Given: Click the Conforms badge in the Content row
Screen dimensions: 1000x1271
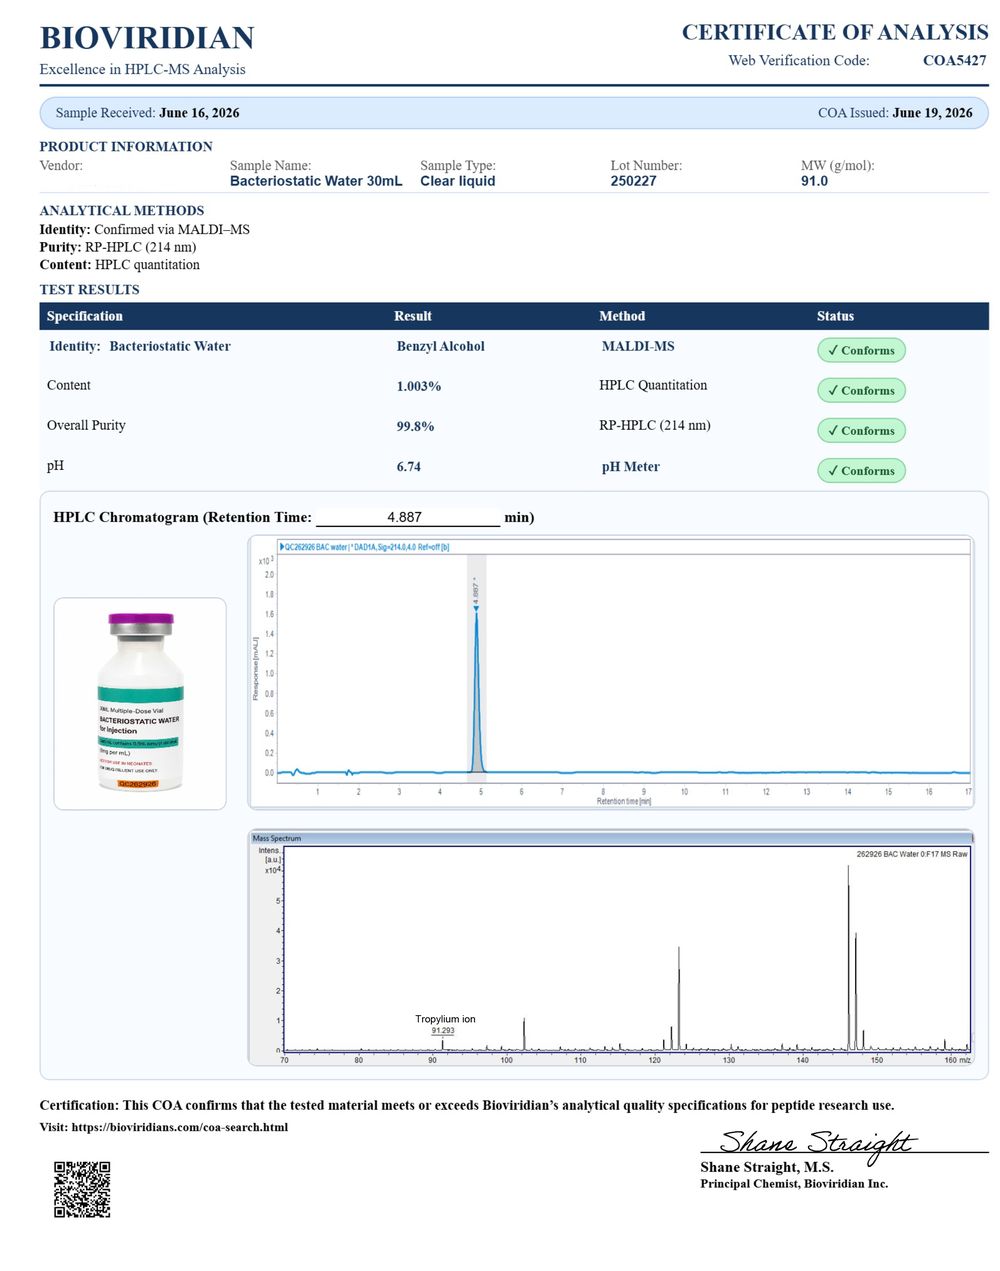Looking at the screenshot, I should (x=861, y=390).
